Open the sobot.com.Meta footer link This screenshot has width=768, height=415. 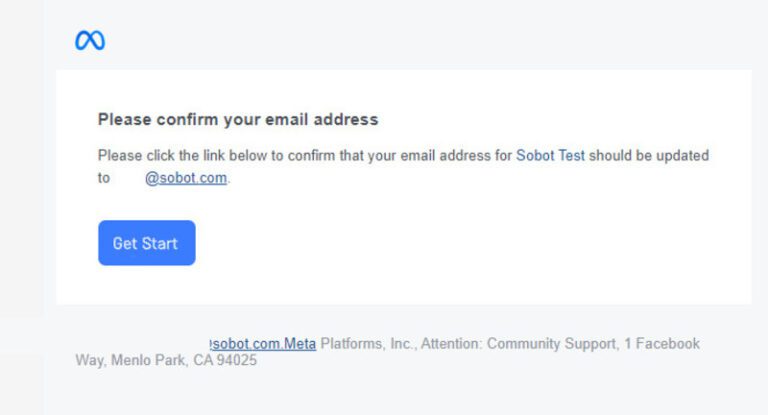pos(264,344)
